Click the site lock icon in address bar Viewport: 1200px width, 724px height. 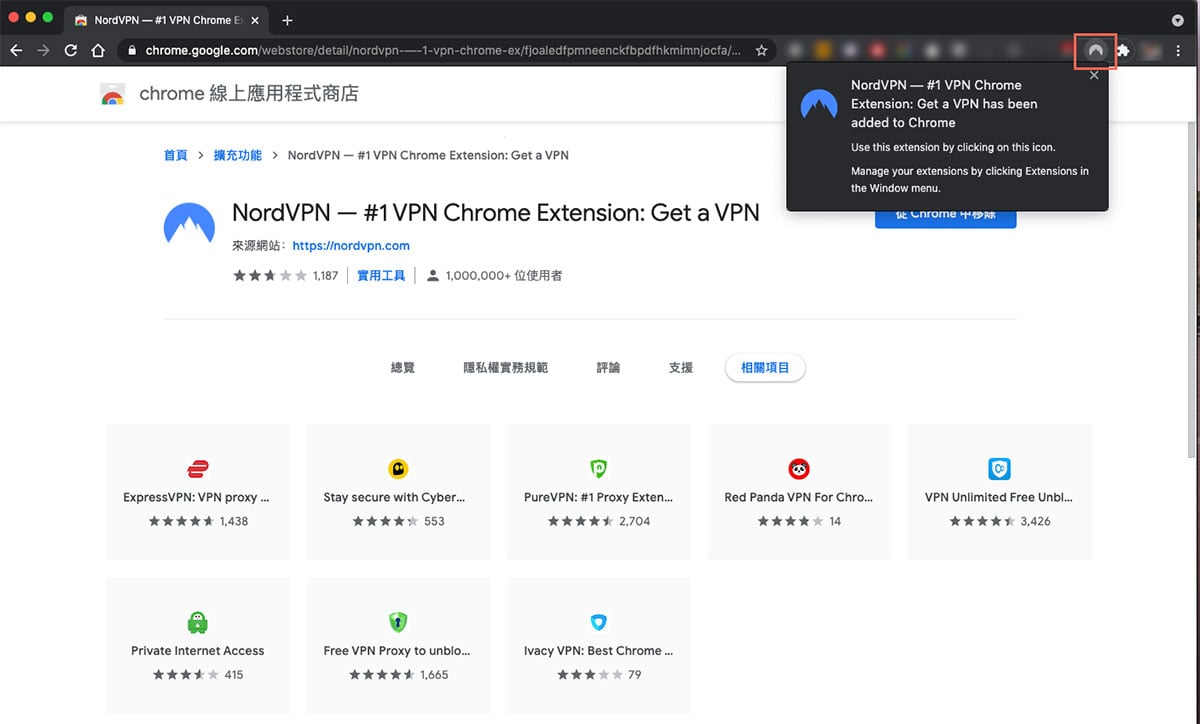[133, 50]
